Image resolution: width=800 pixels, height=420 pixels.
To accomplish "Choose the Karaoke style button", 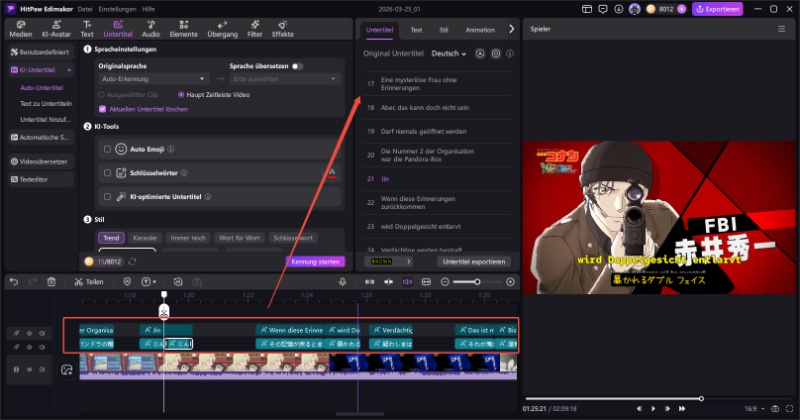I will click(x=144, y=238).
